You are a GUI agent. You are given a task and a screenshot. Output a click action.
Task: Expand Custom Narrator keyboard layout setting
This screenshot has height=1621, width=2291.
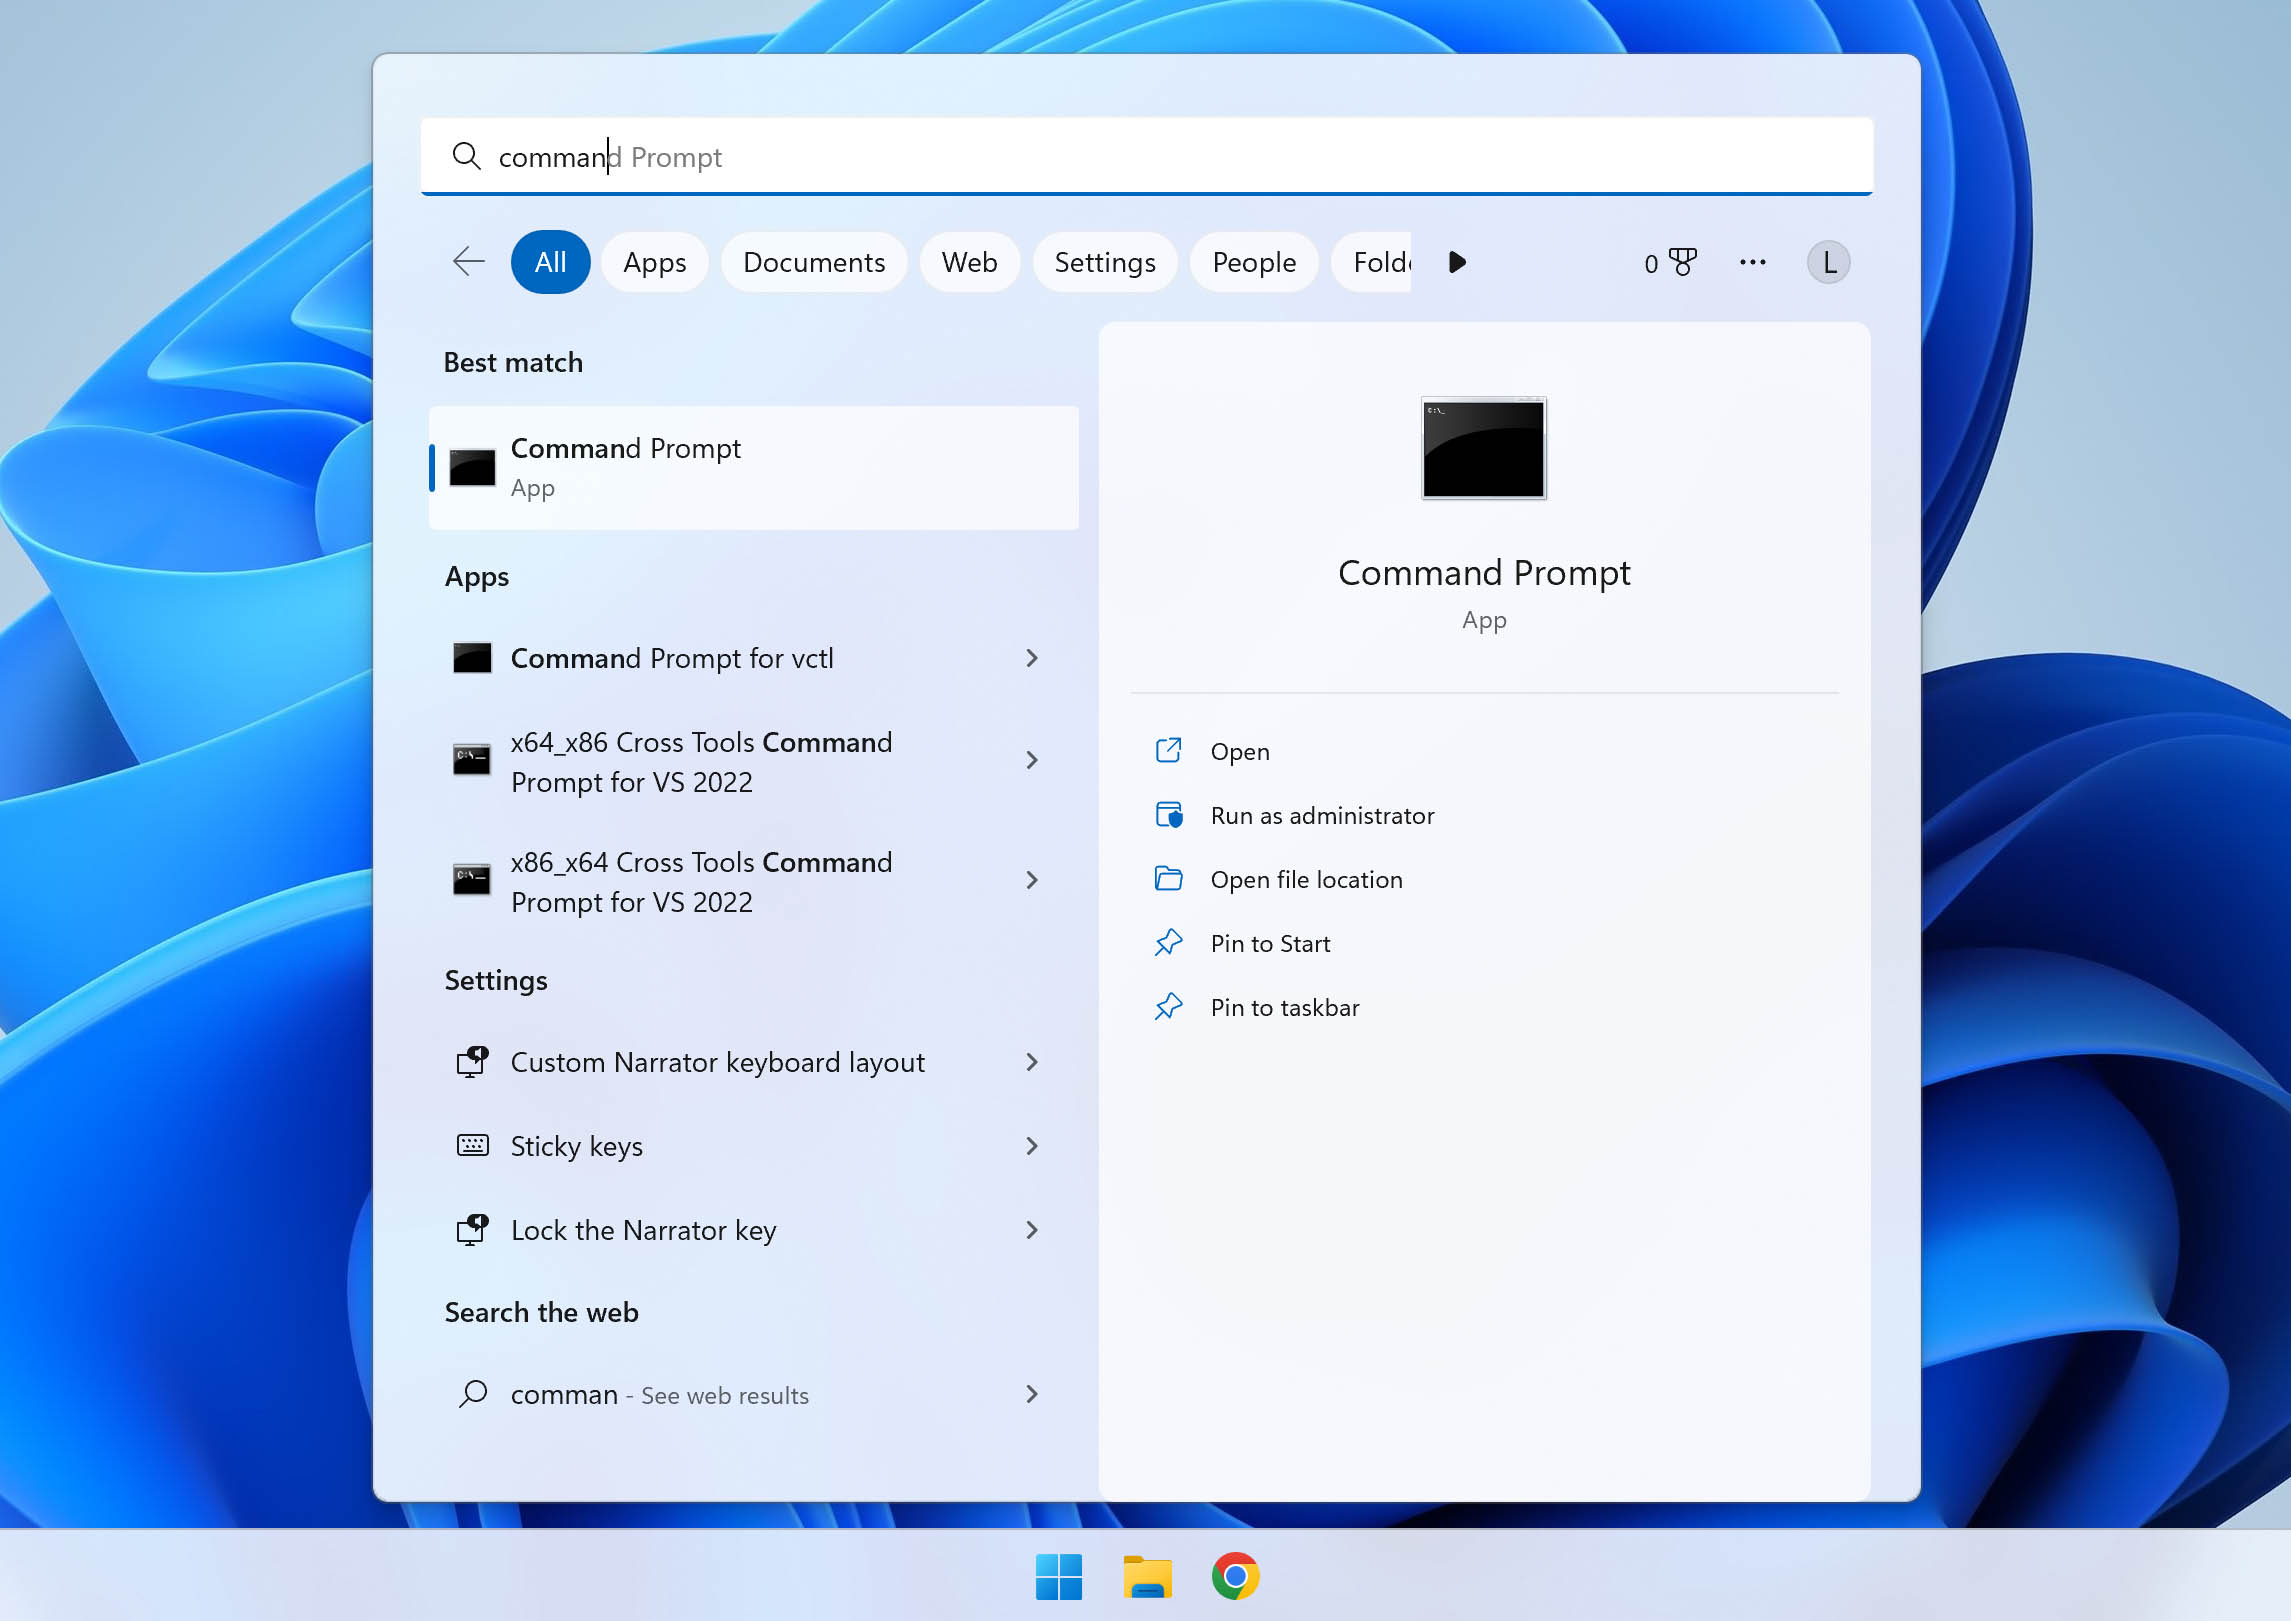click(1035, 1061)
